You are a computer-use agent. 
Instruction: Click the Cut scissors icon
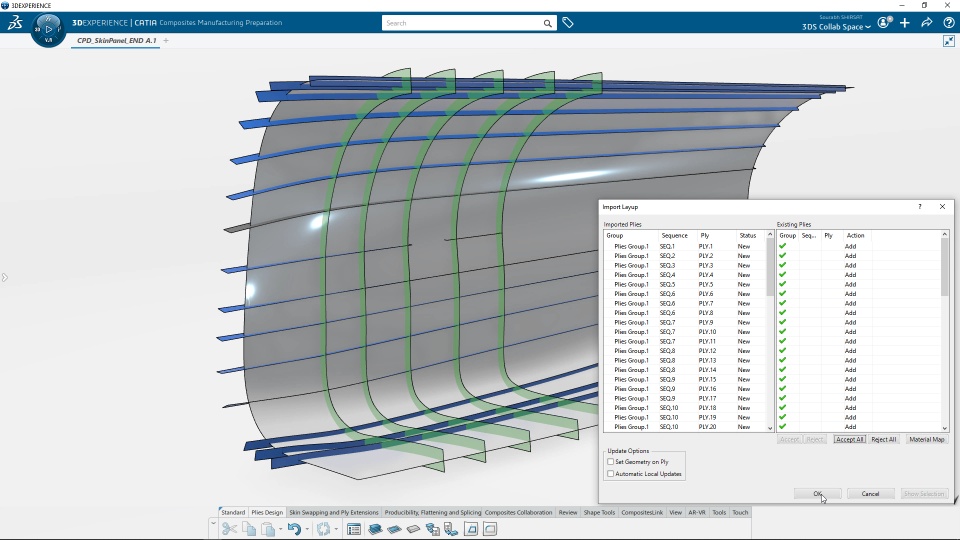coord(230,529)
